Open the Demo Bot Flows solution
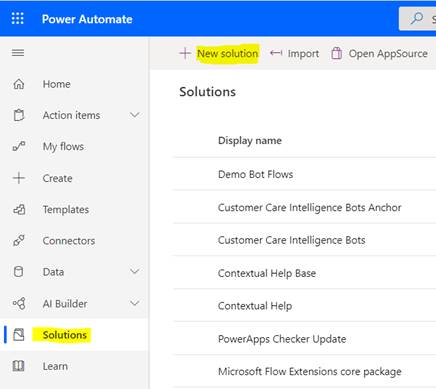The height and width of the screenshot is (389, 436). click(255, 174)
